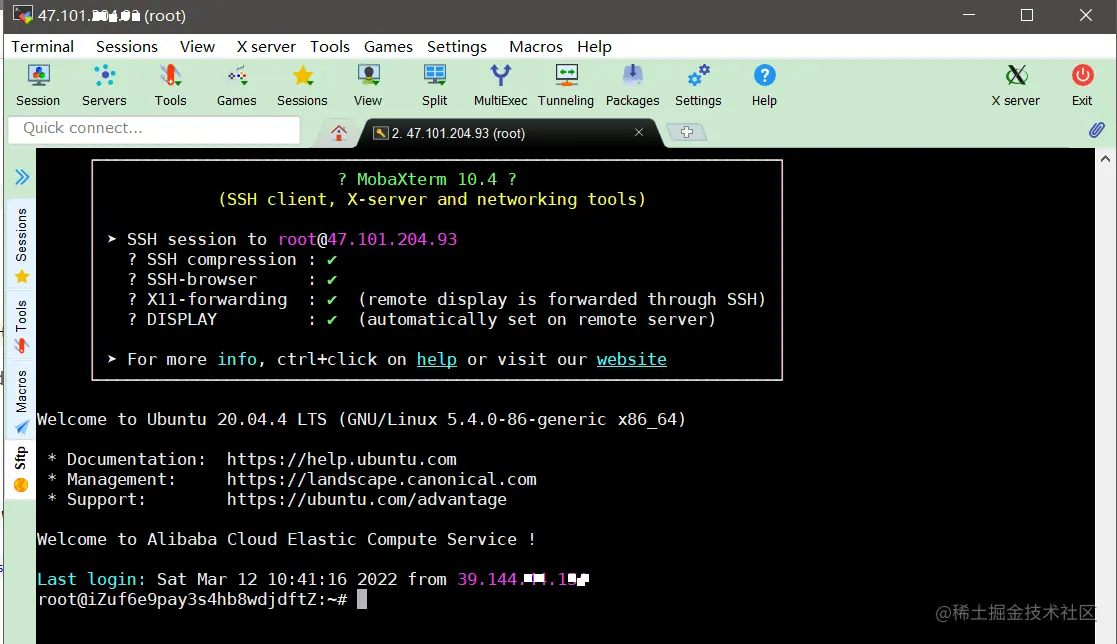Open the Settings gears toolbar icon
The height and width of the screenshot is (644, 1117).
(698, 85)
